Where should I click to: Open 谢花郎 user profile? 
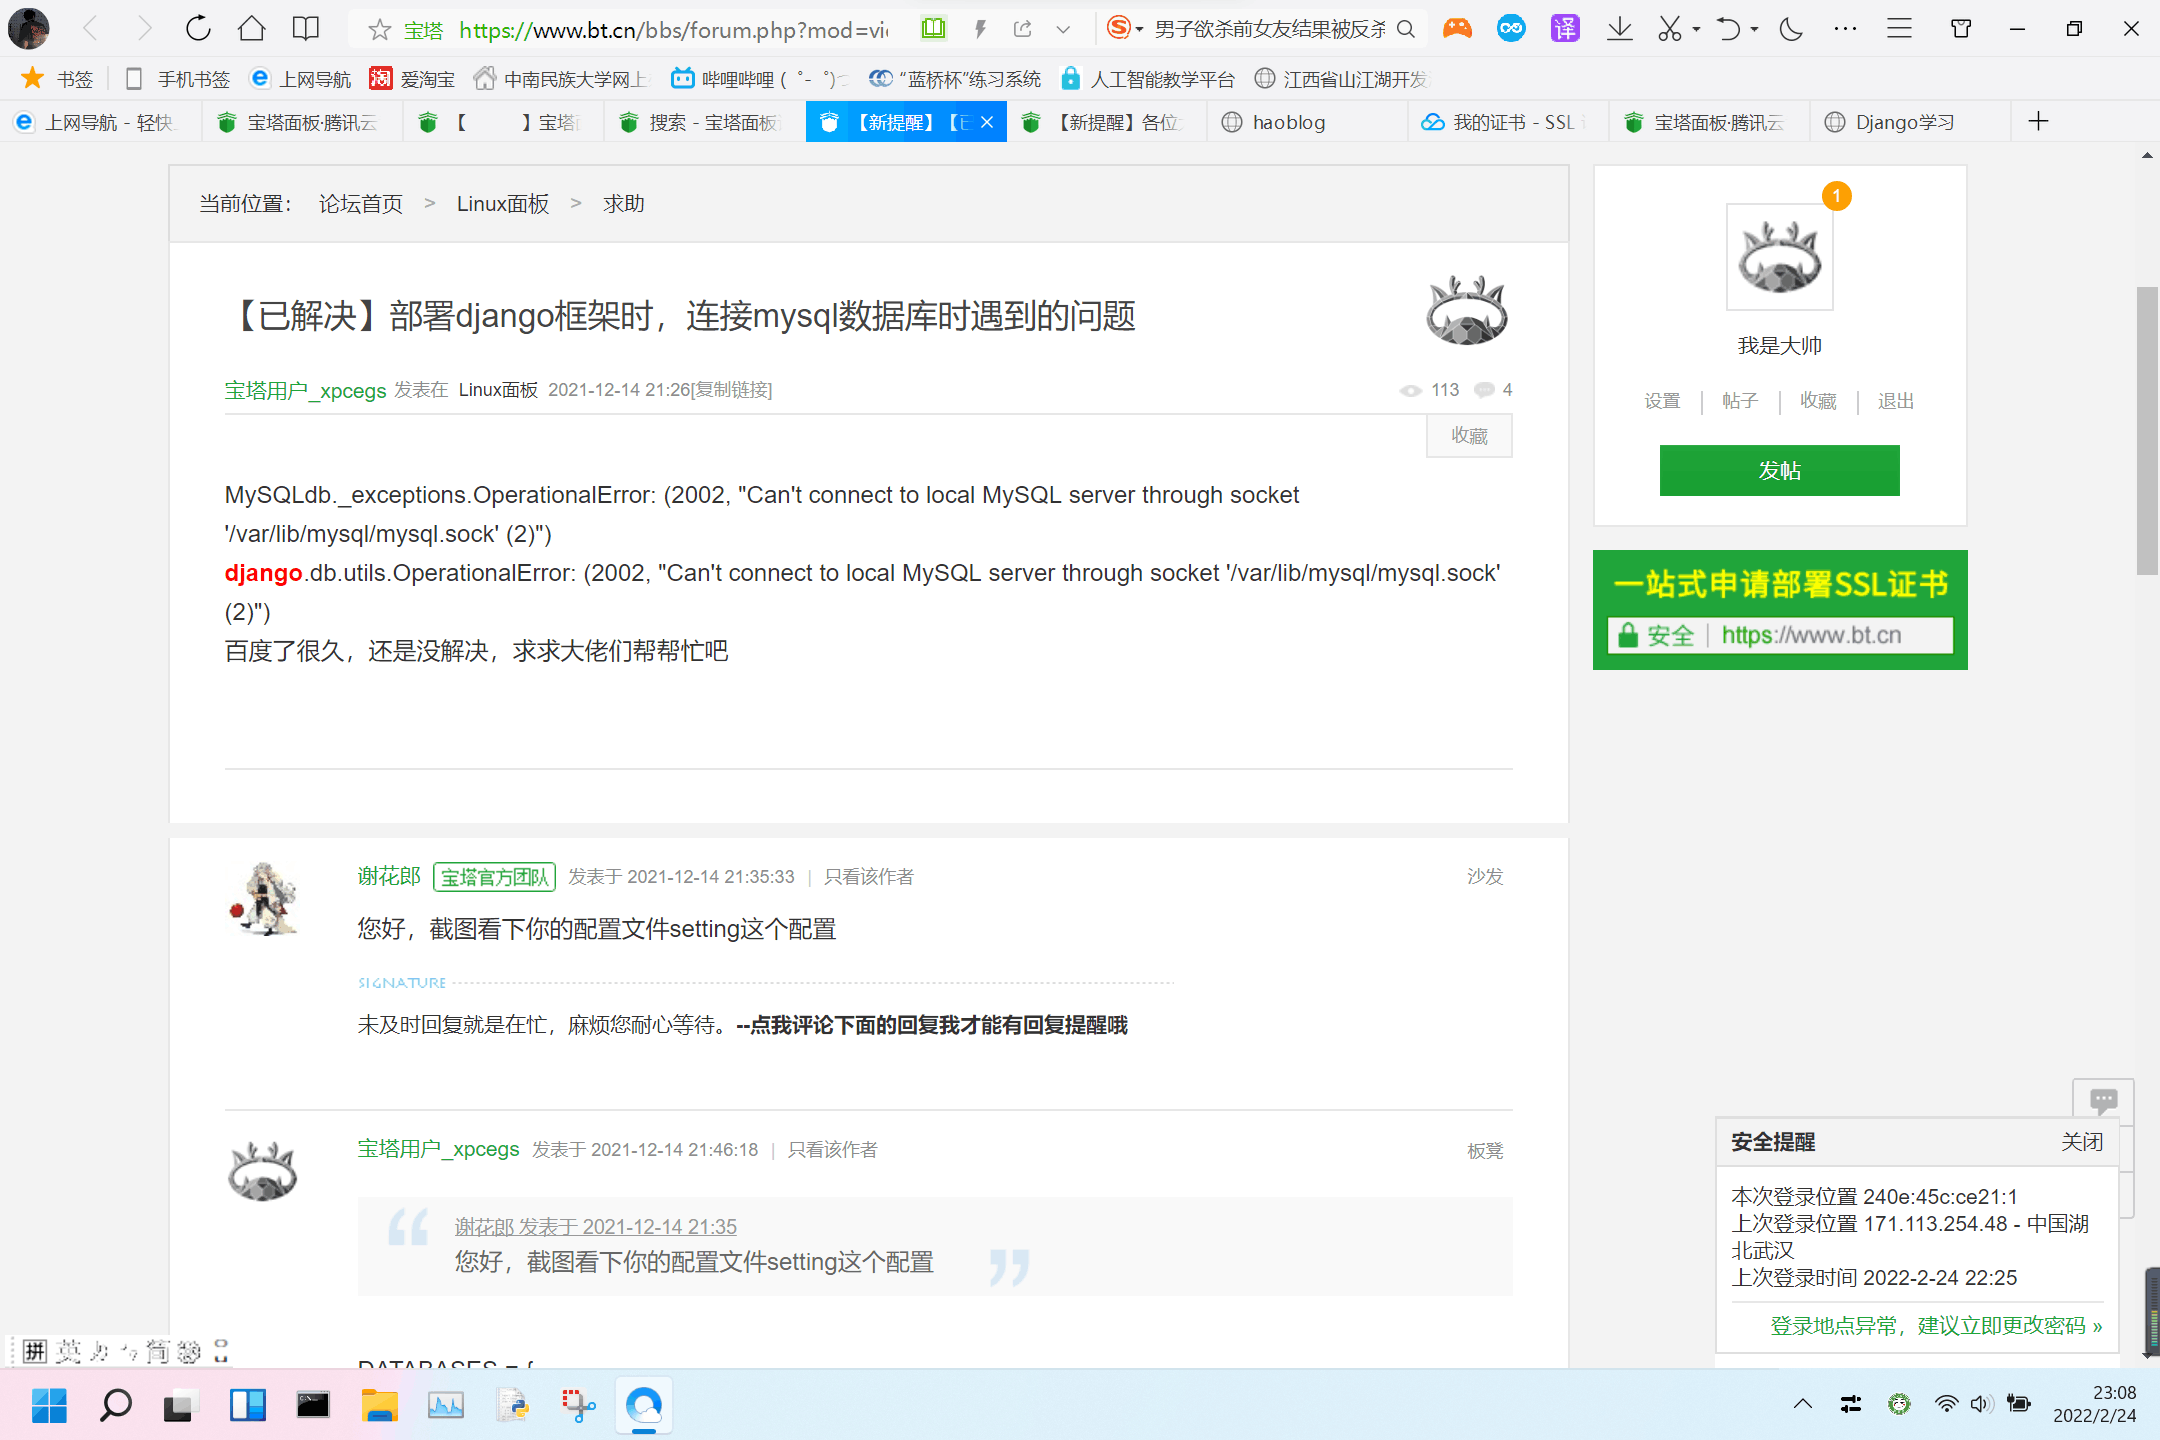pos(389,877)
